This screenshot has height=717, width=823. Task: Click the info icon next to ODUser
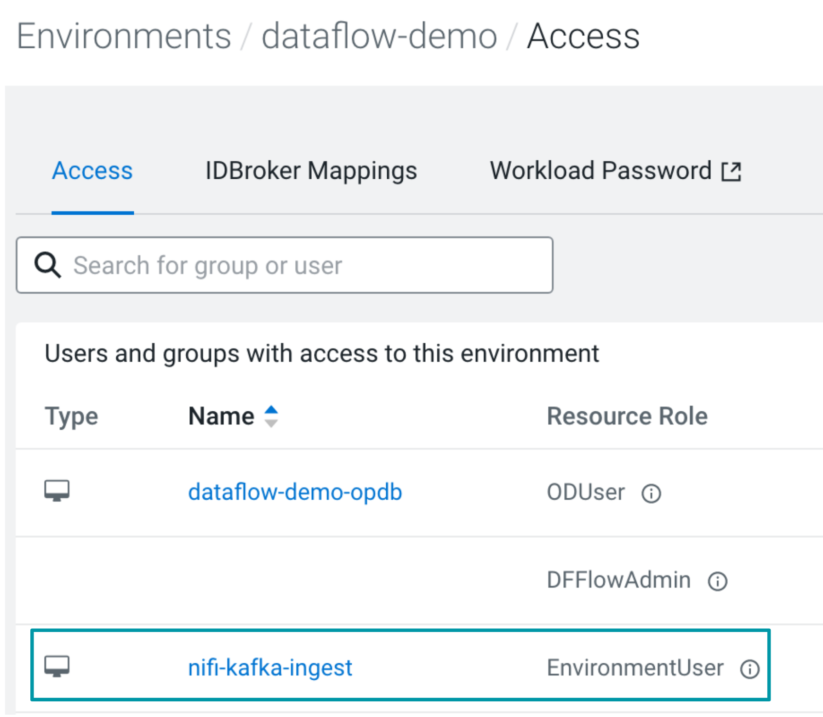point(654,493)
